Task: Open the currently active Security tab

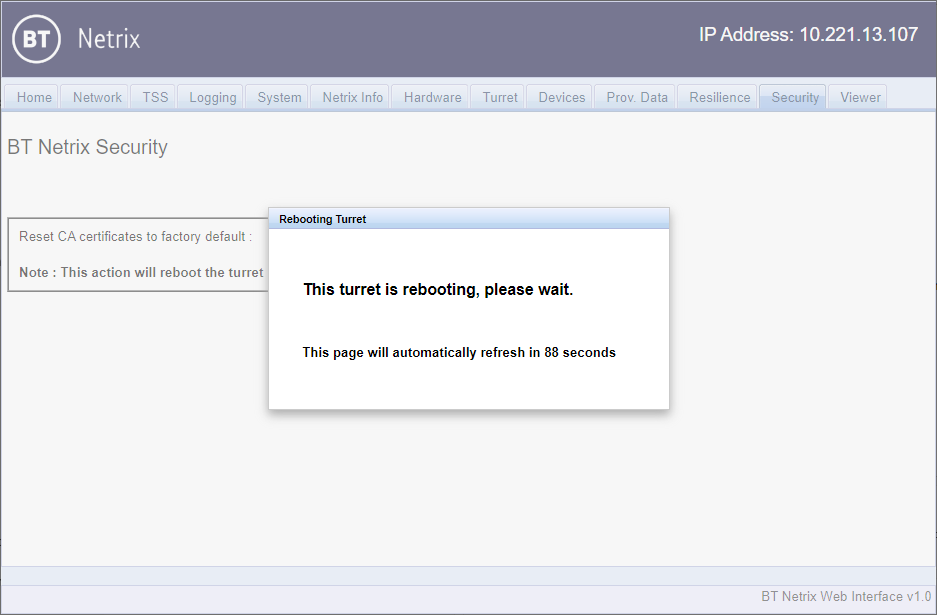Action: pos(794,97)
